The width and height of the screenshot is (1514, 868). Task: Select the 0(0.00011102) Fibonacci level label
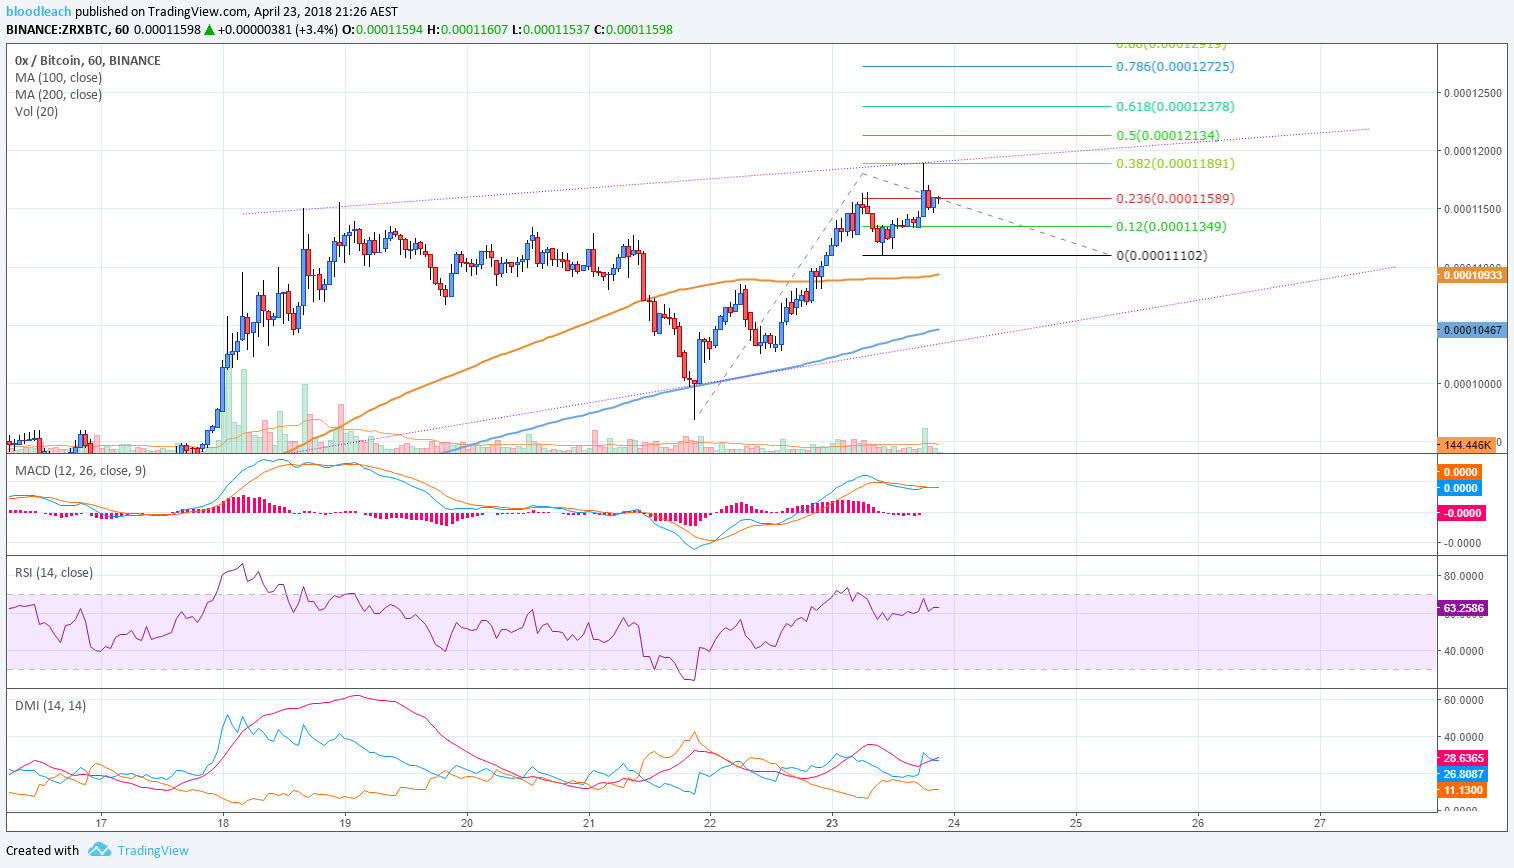point(1162,255)
